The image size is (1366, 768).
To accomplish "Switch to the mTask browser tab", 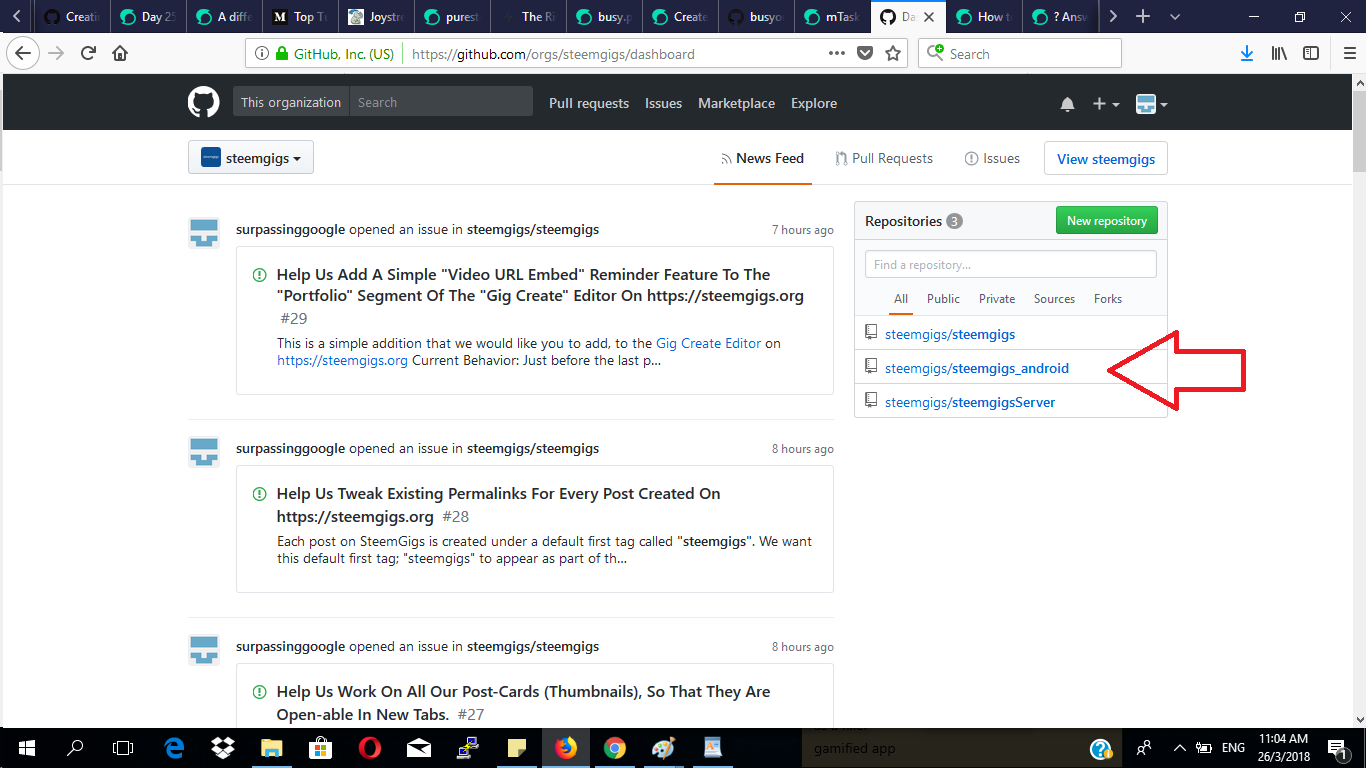I will [832, 17].
